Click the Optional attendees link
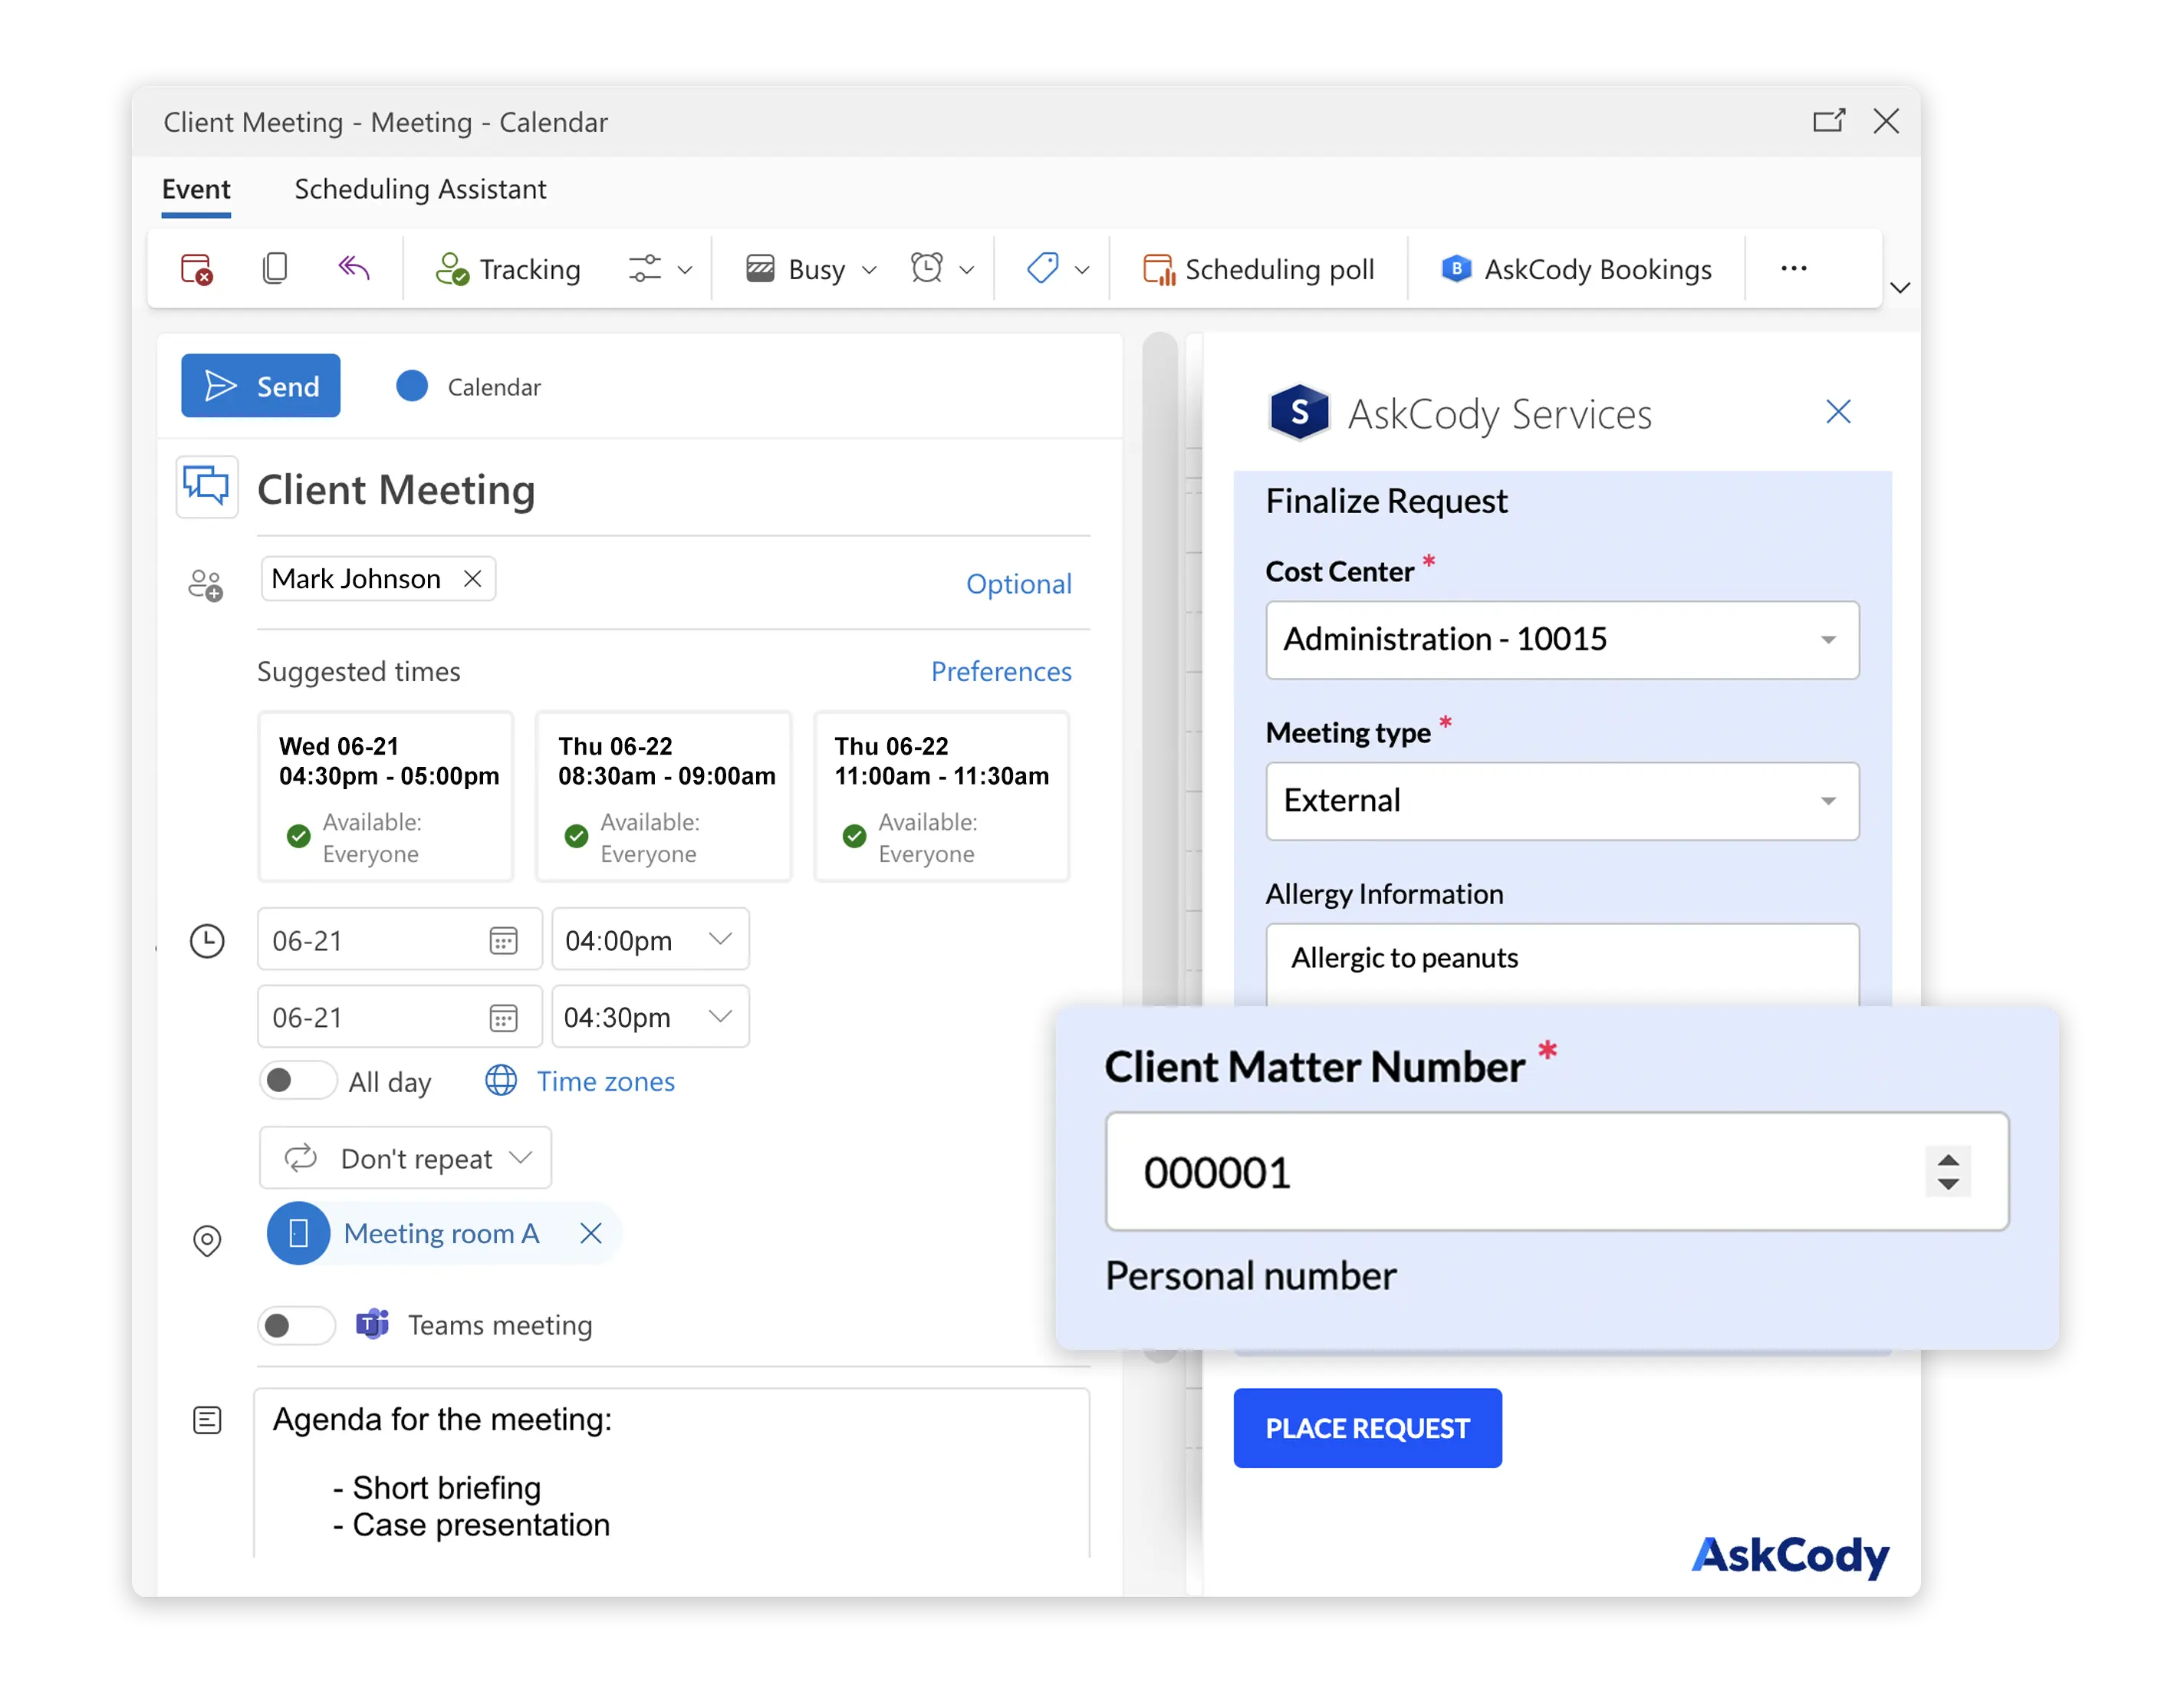 point(1018,584)
